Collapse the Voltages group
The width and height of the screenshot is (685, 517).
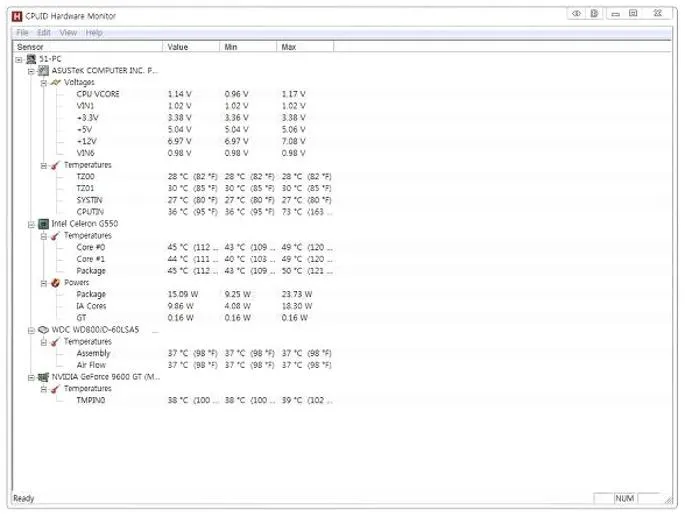(x=43, y=83)
